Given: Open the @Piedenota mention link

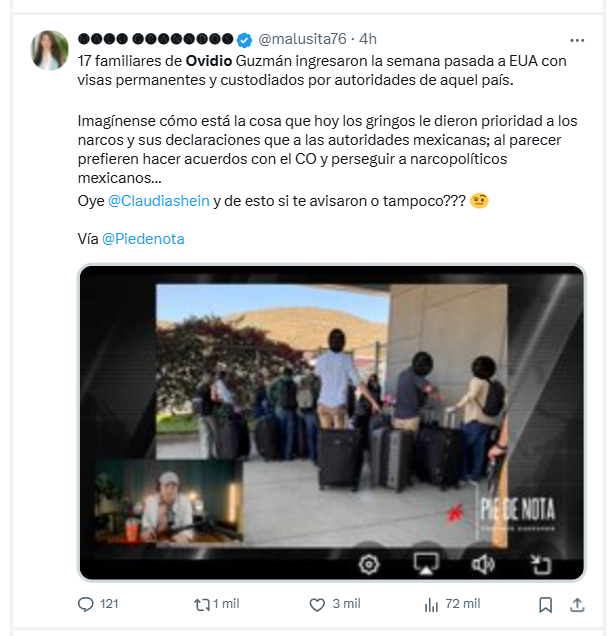Looking at the screenshot, I should [143, 239].
